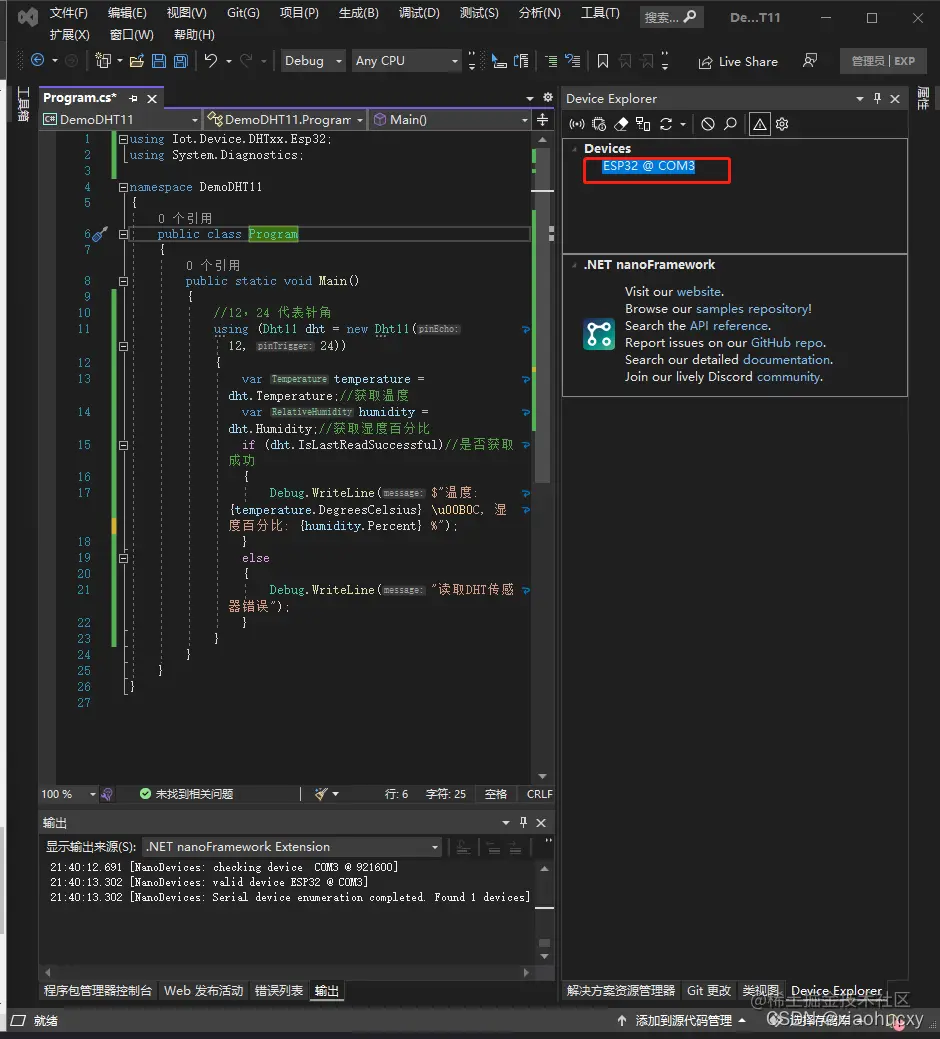
Task: Toggle the warning triangle icon in Device Explorer
Action: pos(760,124)
